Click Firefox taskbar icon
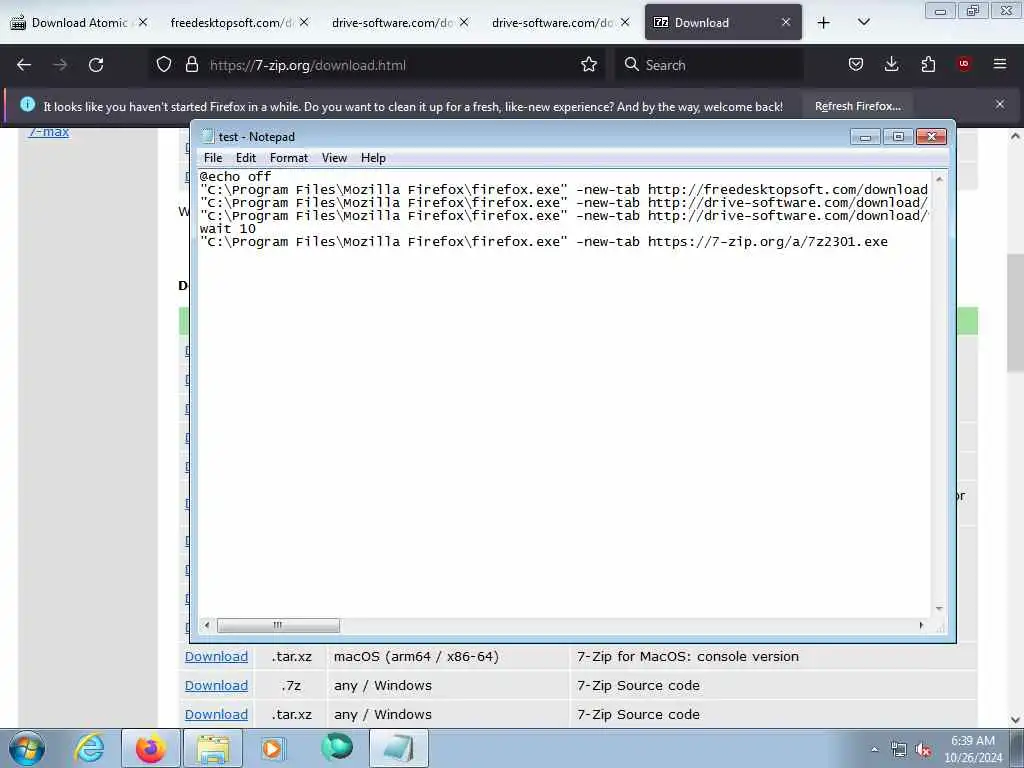1024x768 pixels. coord(151,748)
